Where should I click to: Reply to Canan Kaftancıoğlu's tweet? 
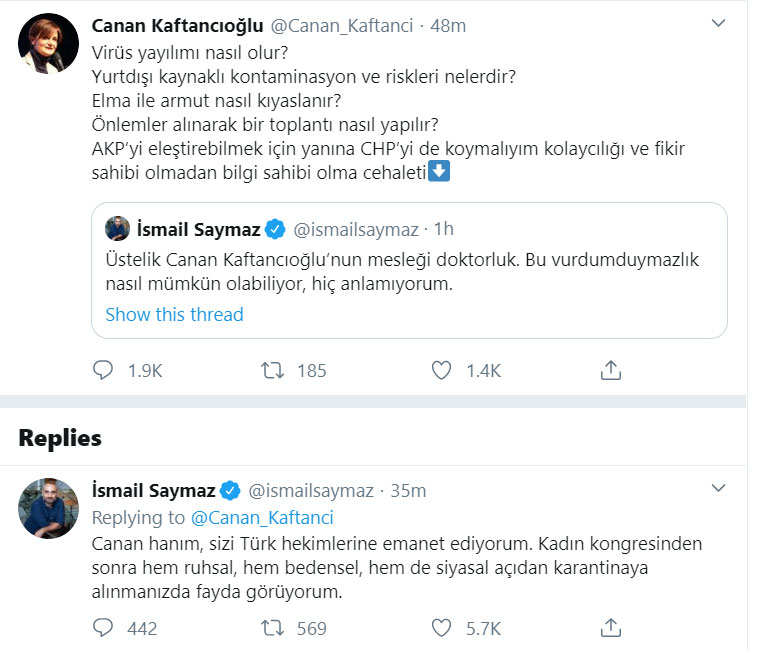(104, 371)
